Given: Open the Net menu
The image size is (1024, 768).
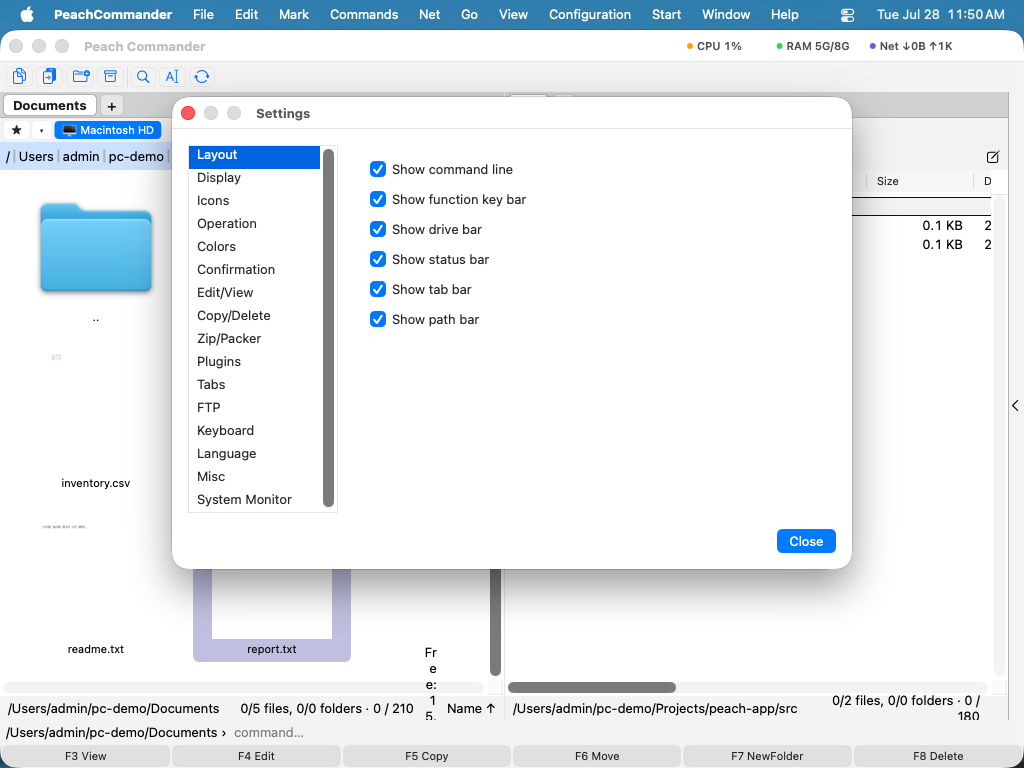Looking at the screenshot, I should click(x=429, y=14).
